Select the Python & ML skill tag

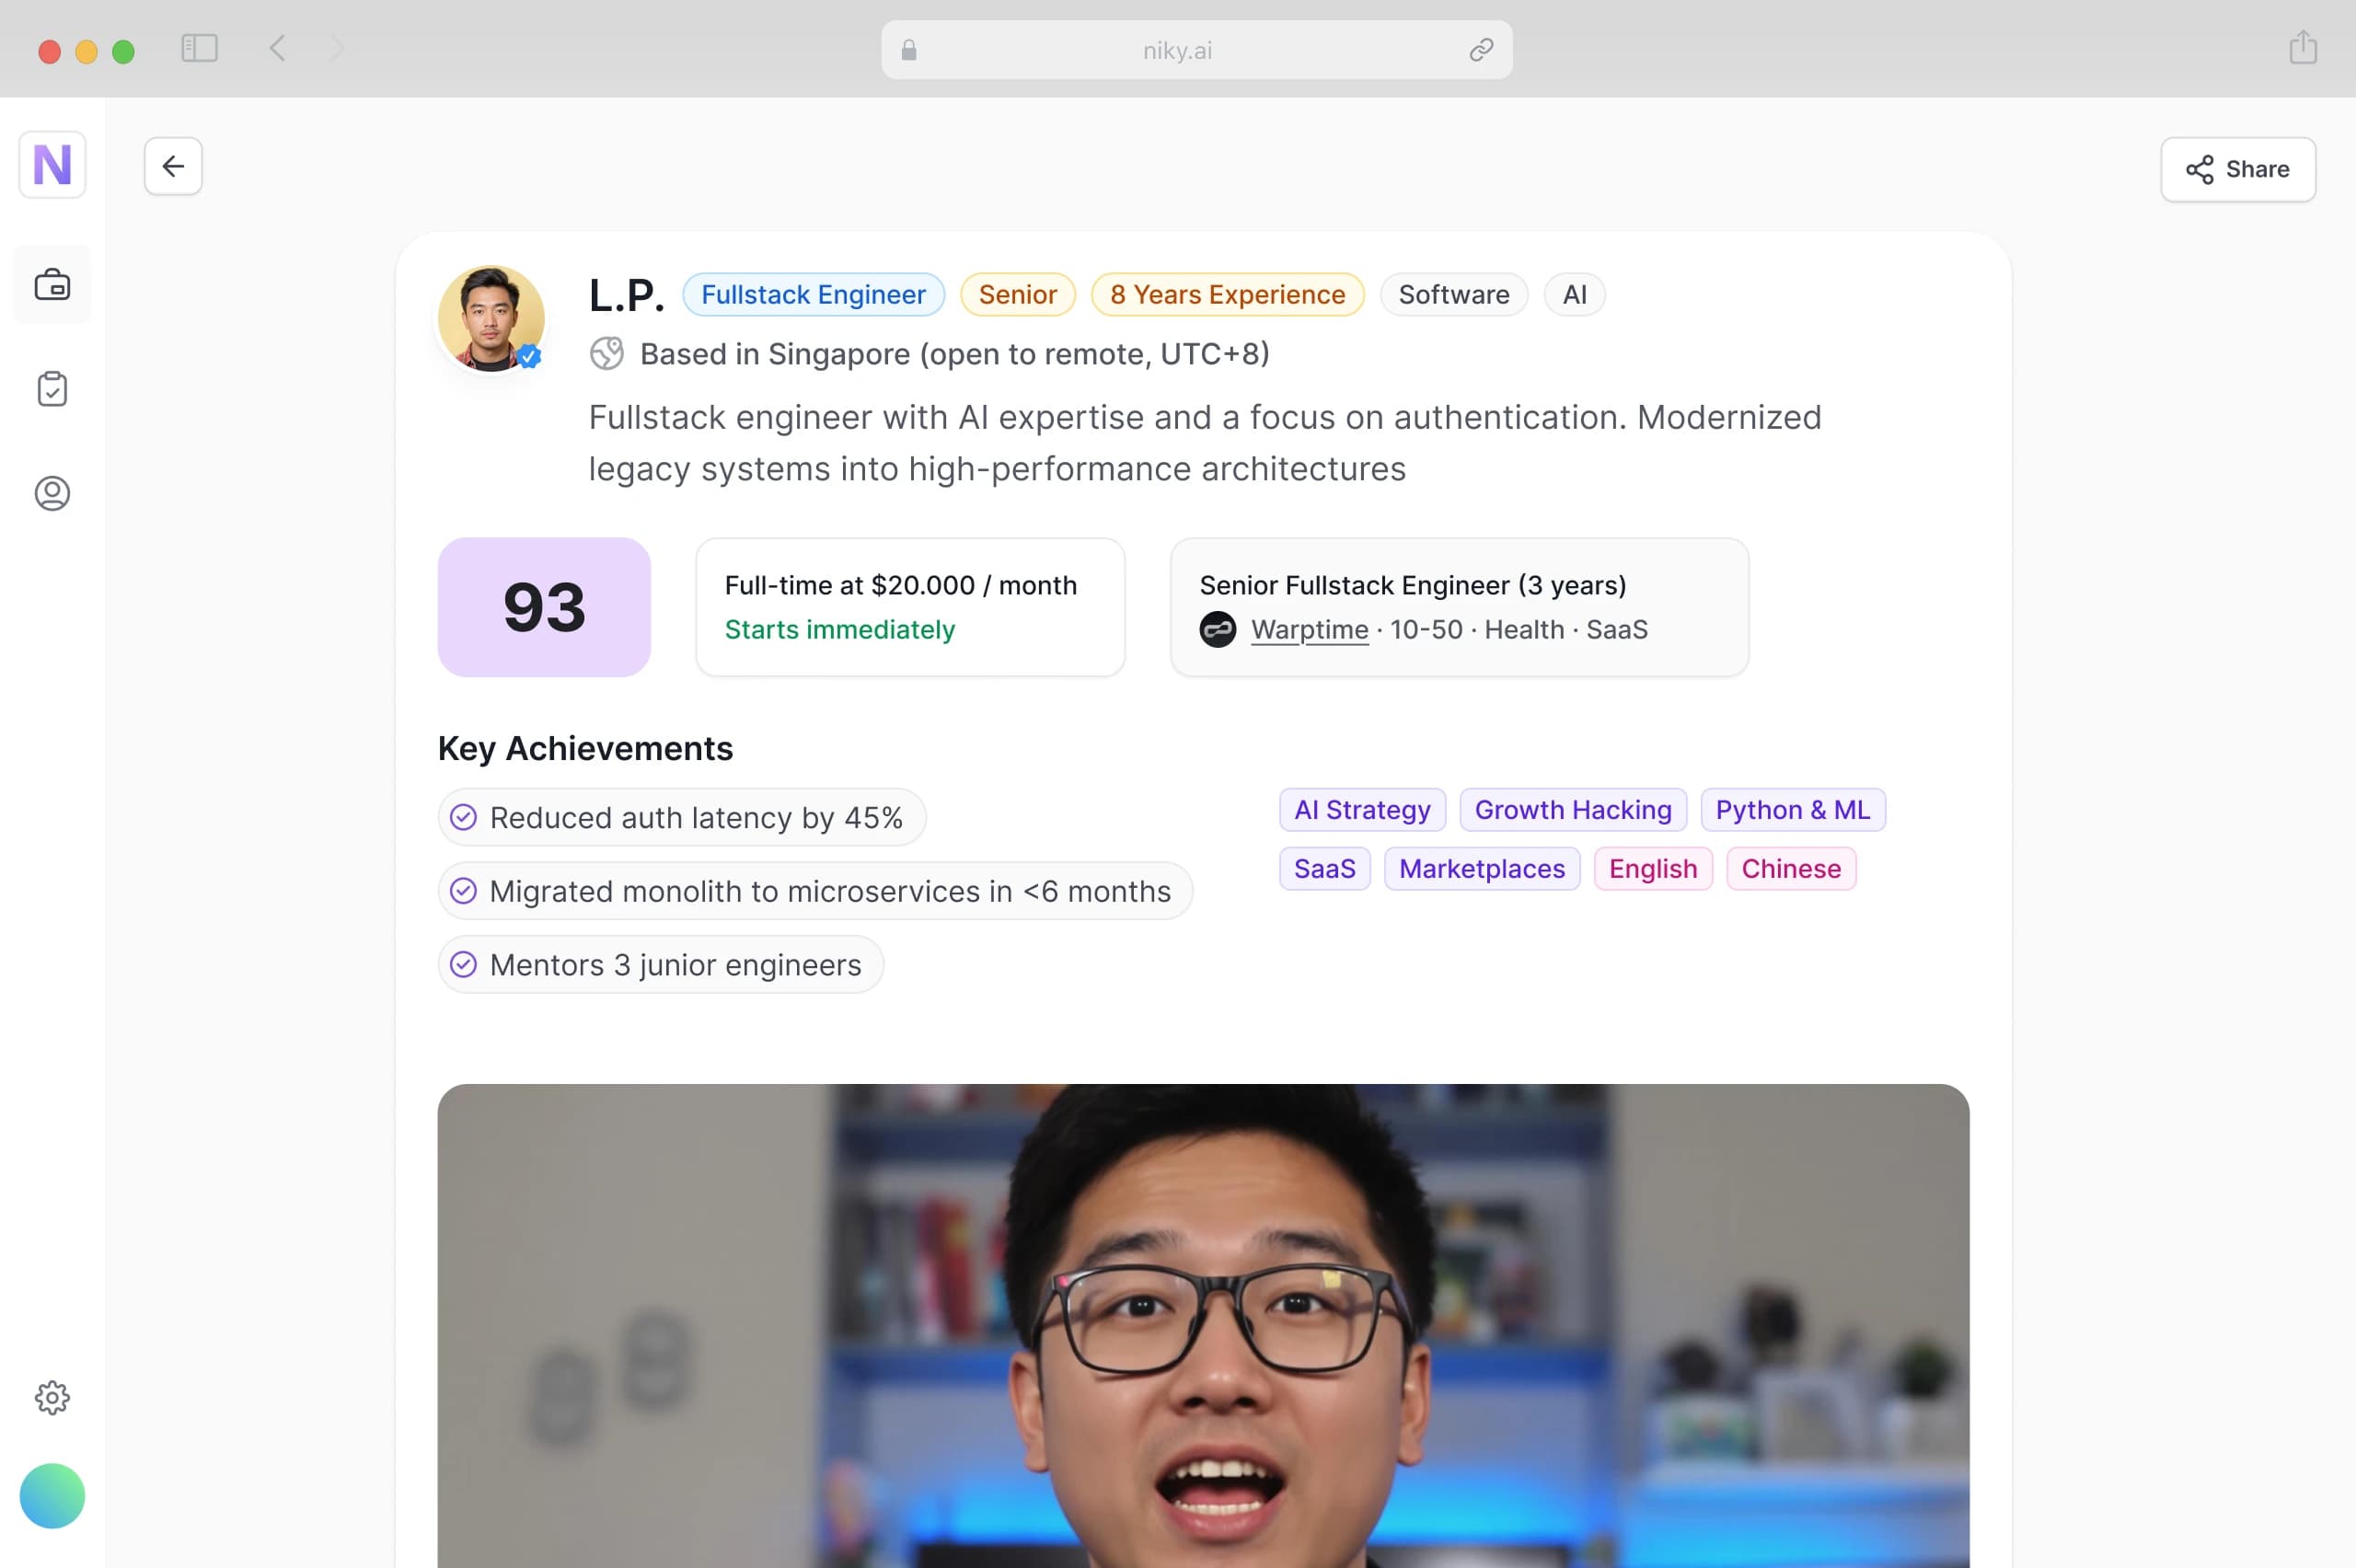[1793, 810]
